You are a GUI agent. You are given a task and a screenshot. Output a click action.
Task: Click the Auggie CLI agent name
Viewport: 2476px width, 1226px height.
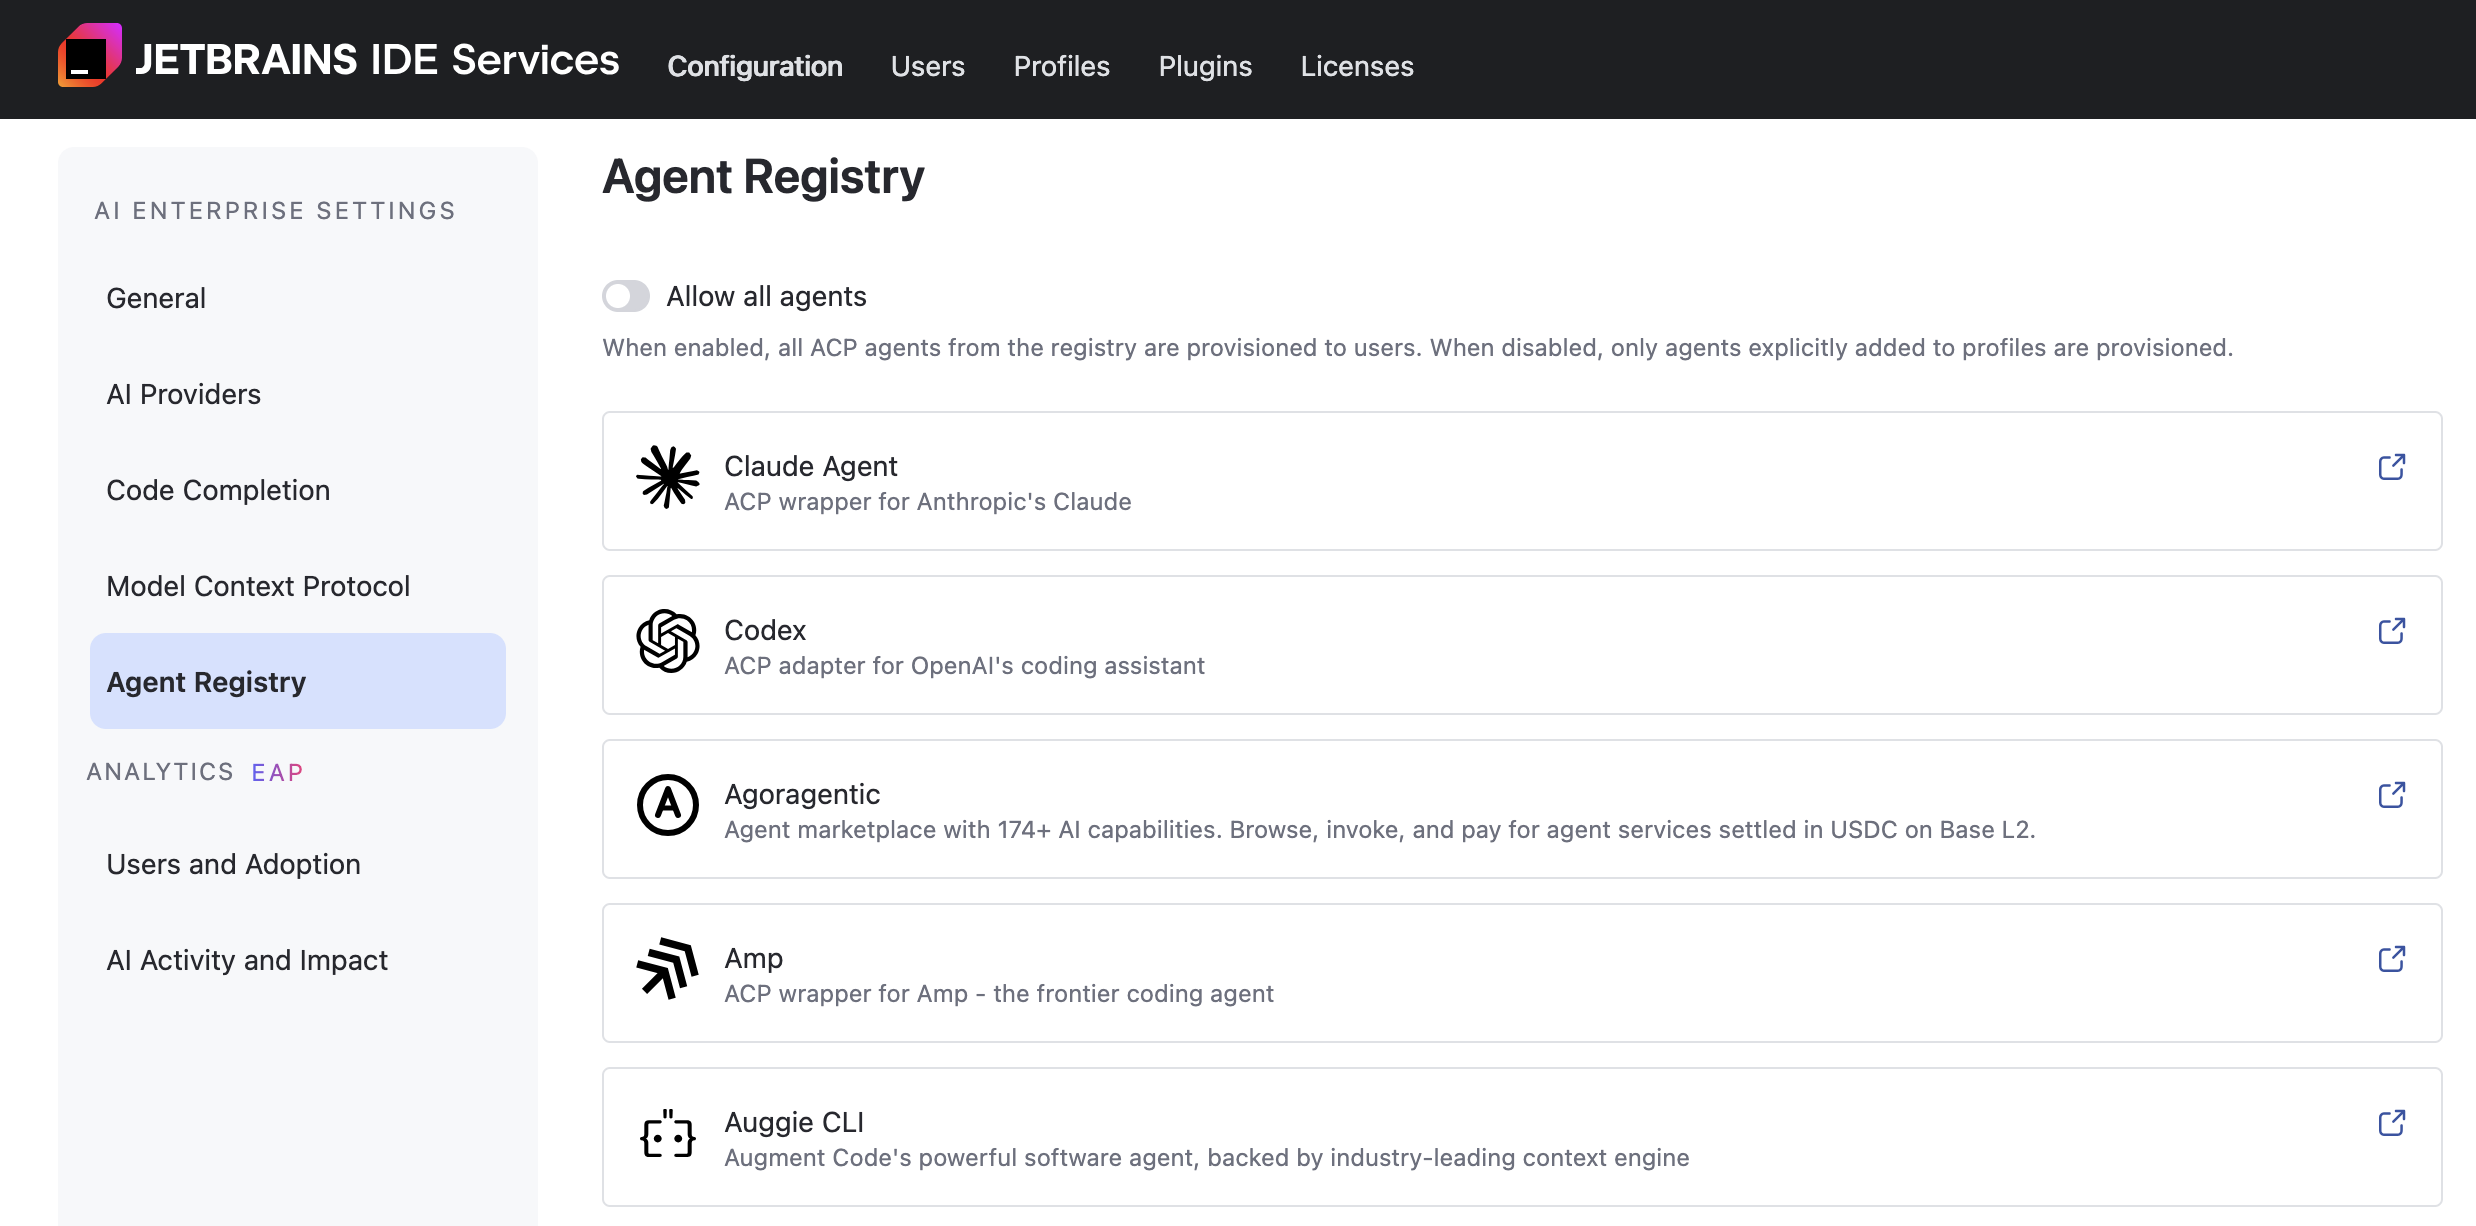794,1122
